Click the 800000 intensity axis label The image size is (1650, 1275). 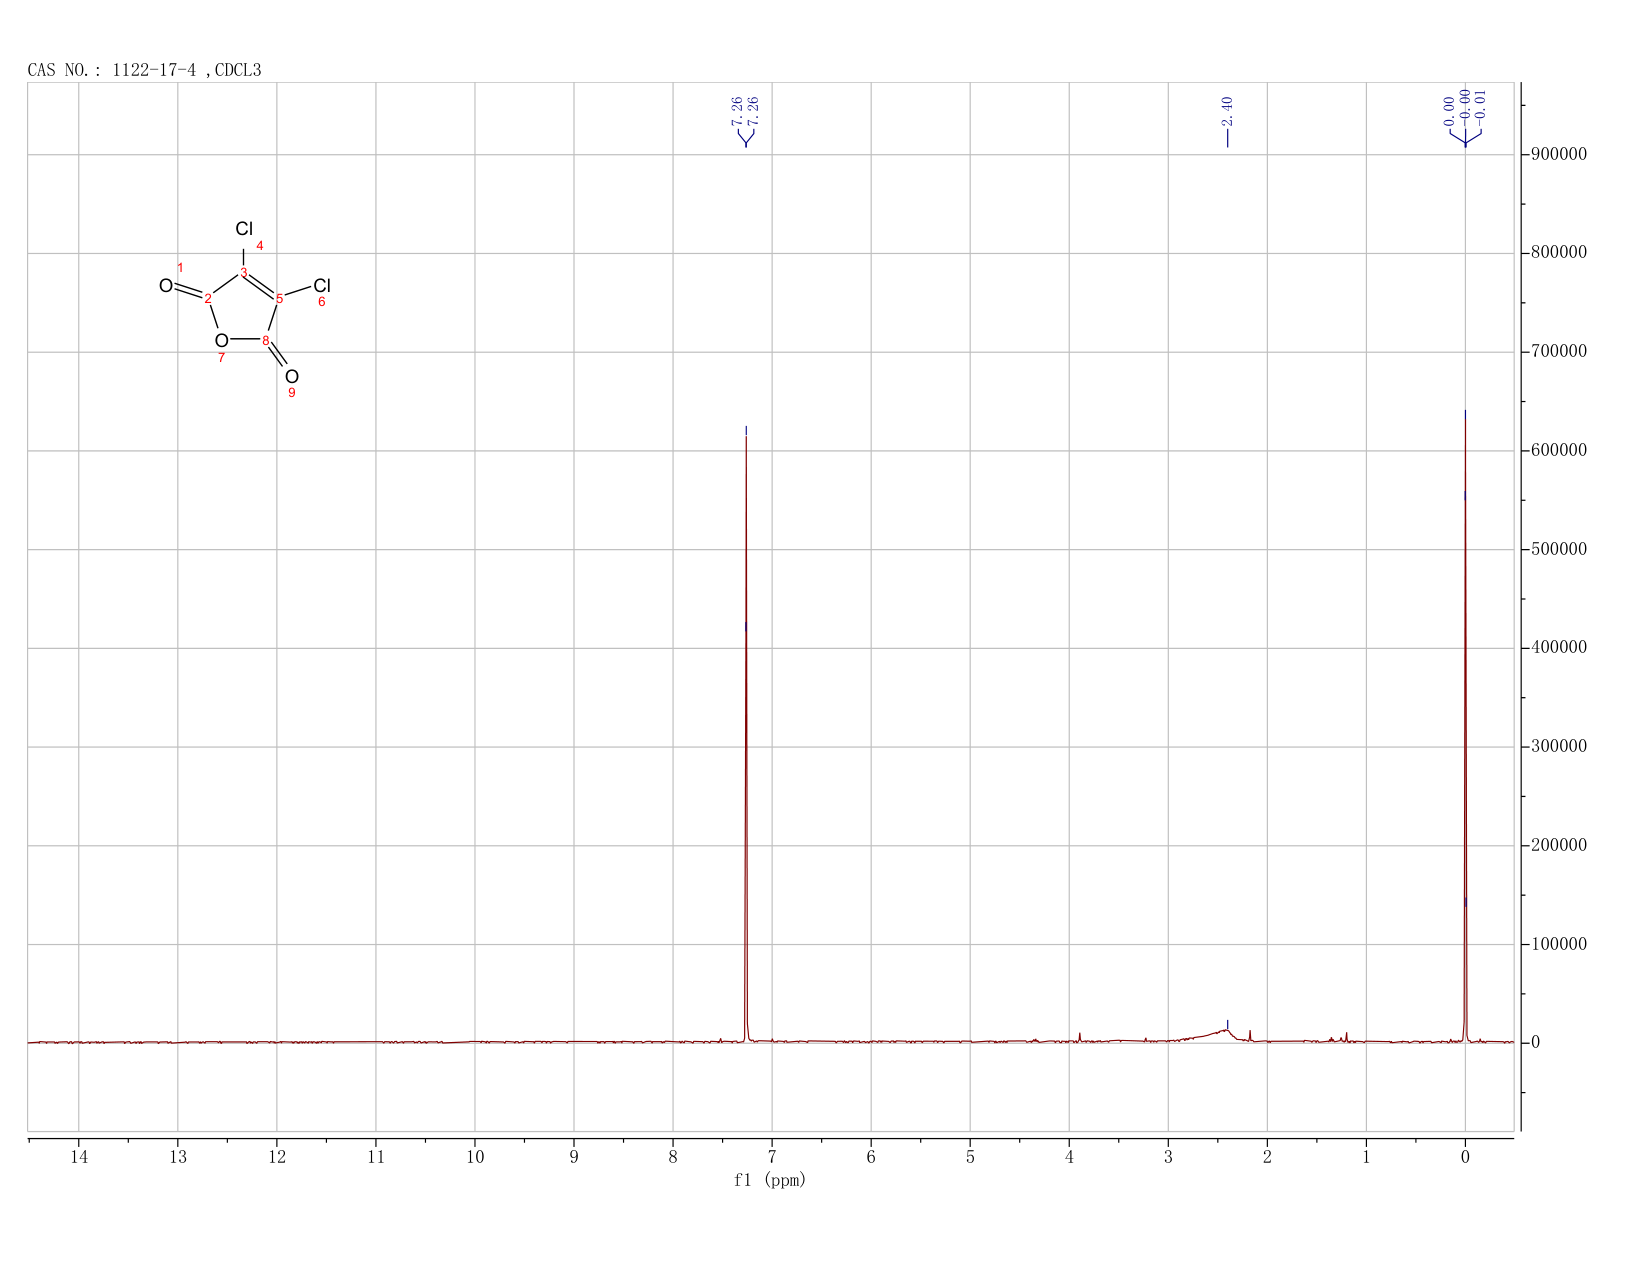[1558, 253]
